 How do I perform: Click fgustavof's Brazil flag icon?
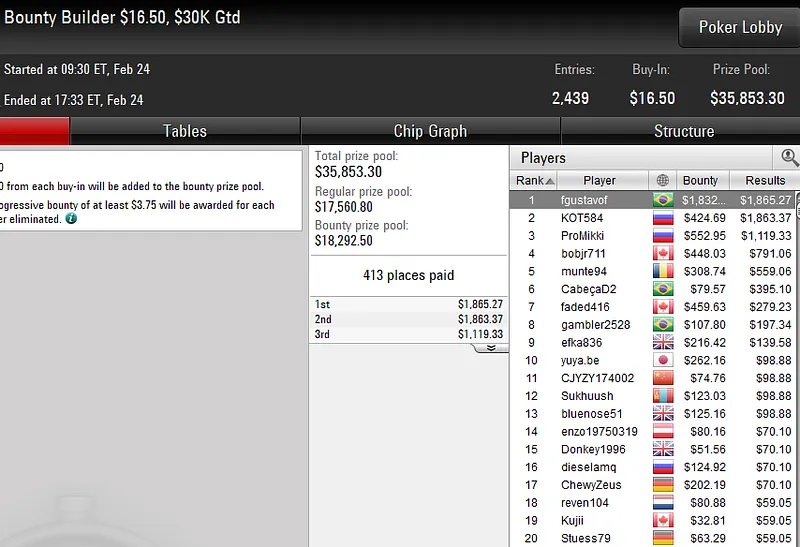pos(663,200)
